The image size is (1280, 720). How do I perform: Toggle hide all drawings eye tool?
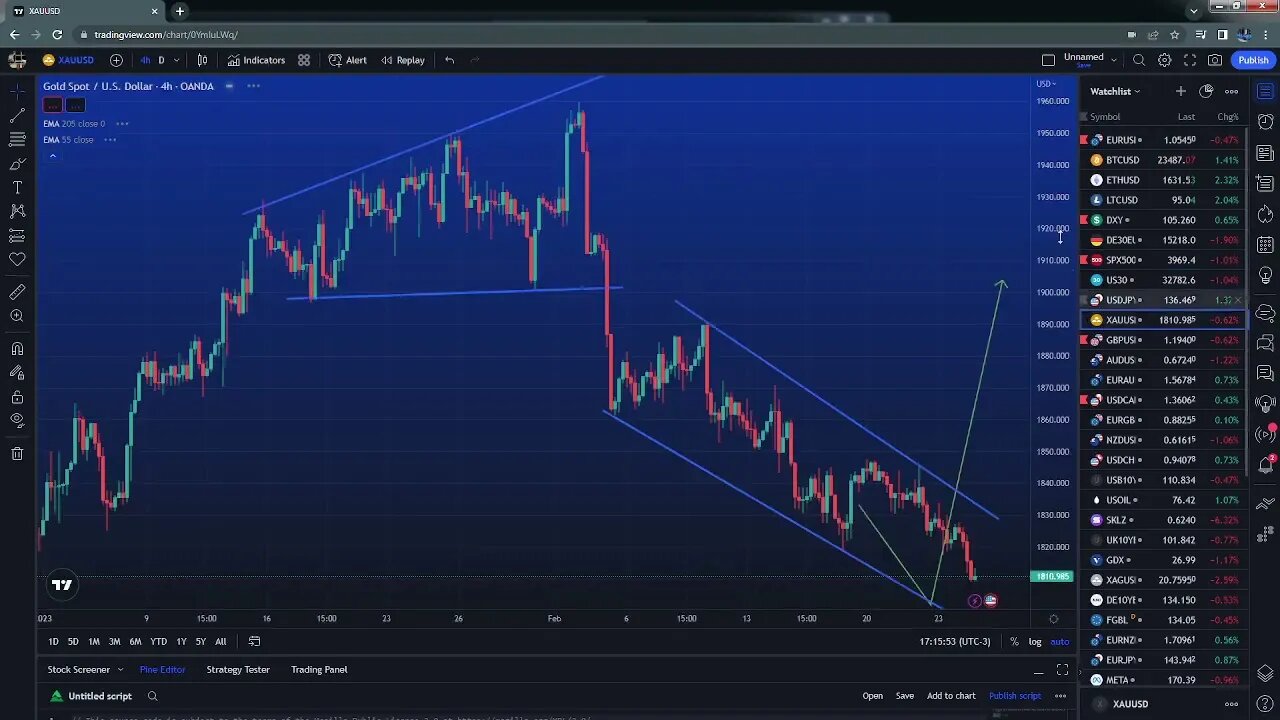pos(17,421)
